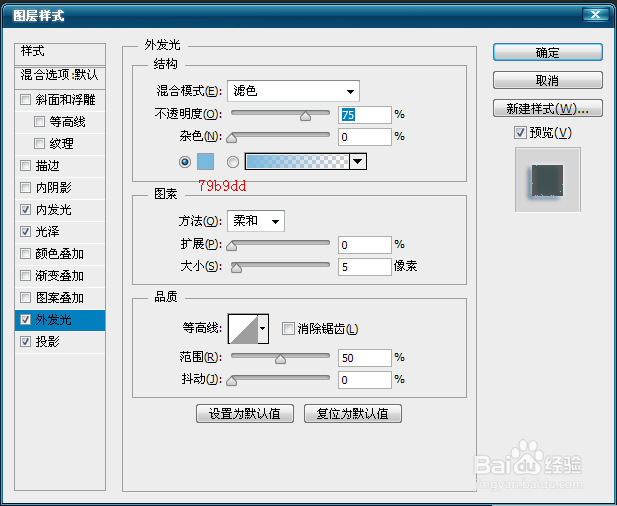
Task: Click the blue-to-transparent gradient bar
Action: click(297, 162)
